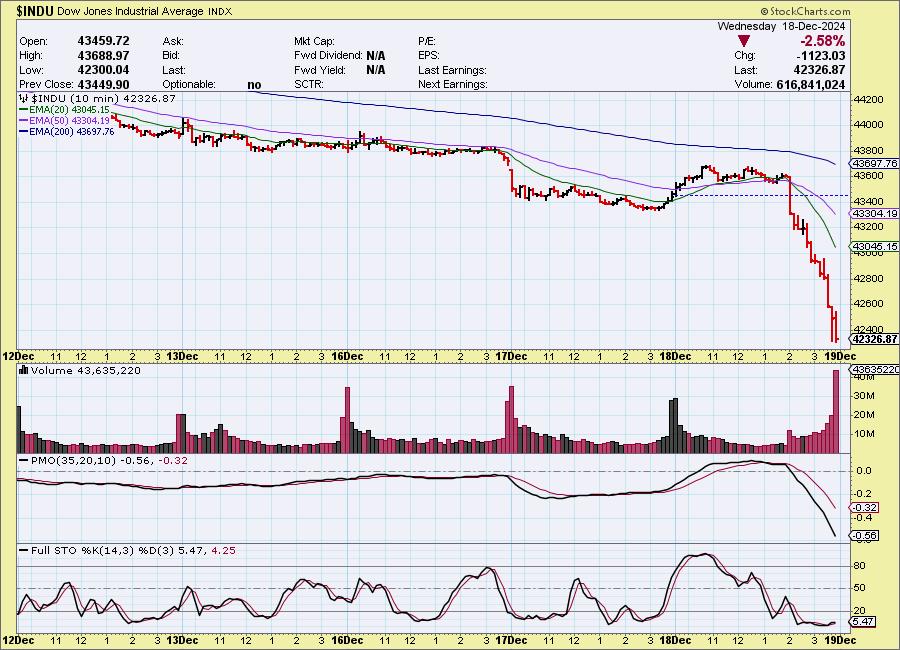Click the 43304.19 tag on the price axis
The width and height of the screenshot is (900, 650).
click(x=874, y=214)
